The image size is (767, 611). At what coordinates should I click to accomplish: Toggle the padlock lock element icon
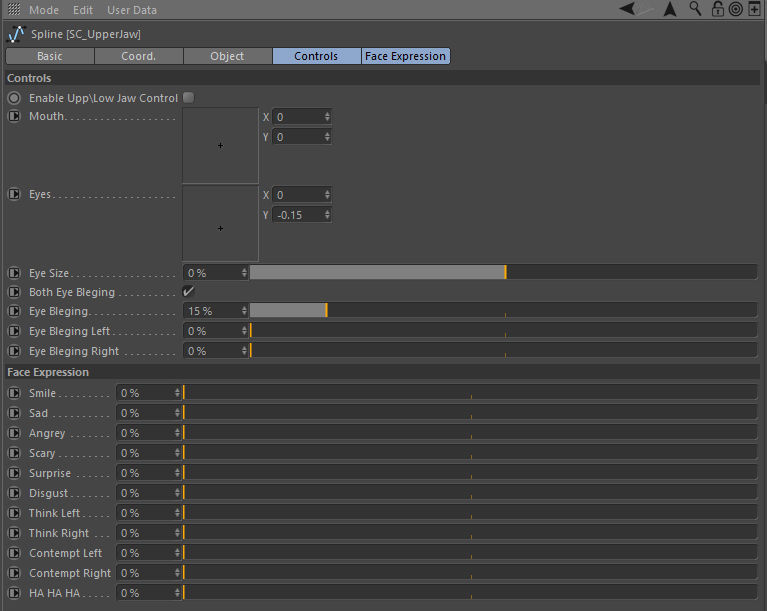(x=717, y=9)
